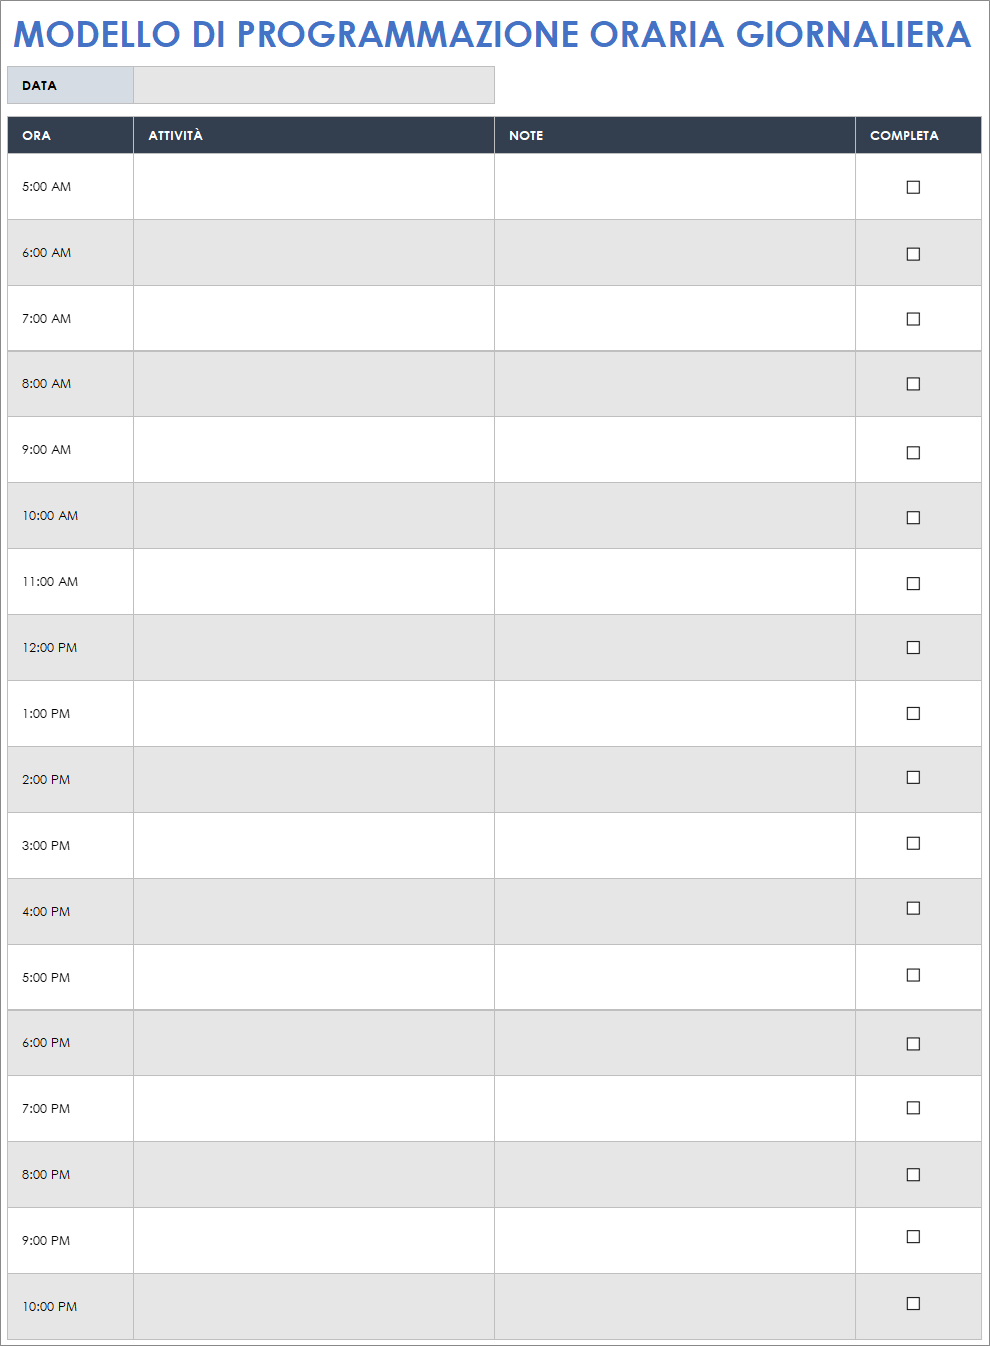Mark the 6:00 PM row complete
990x1346 pixels.
point(913,1044)
